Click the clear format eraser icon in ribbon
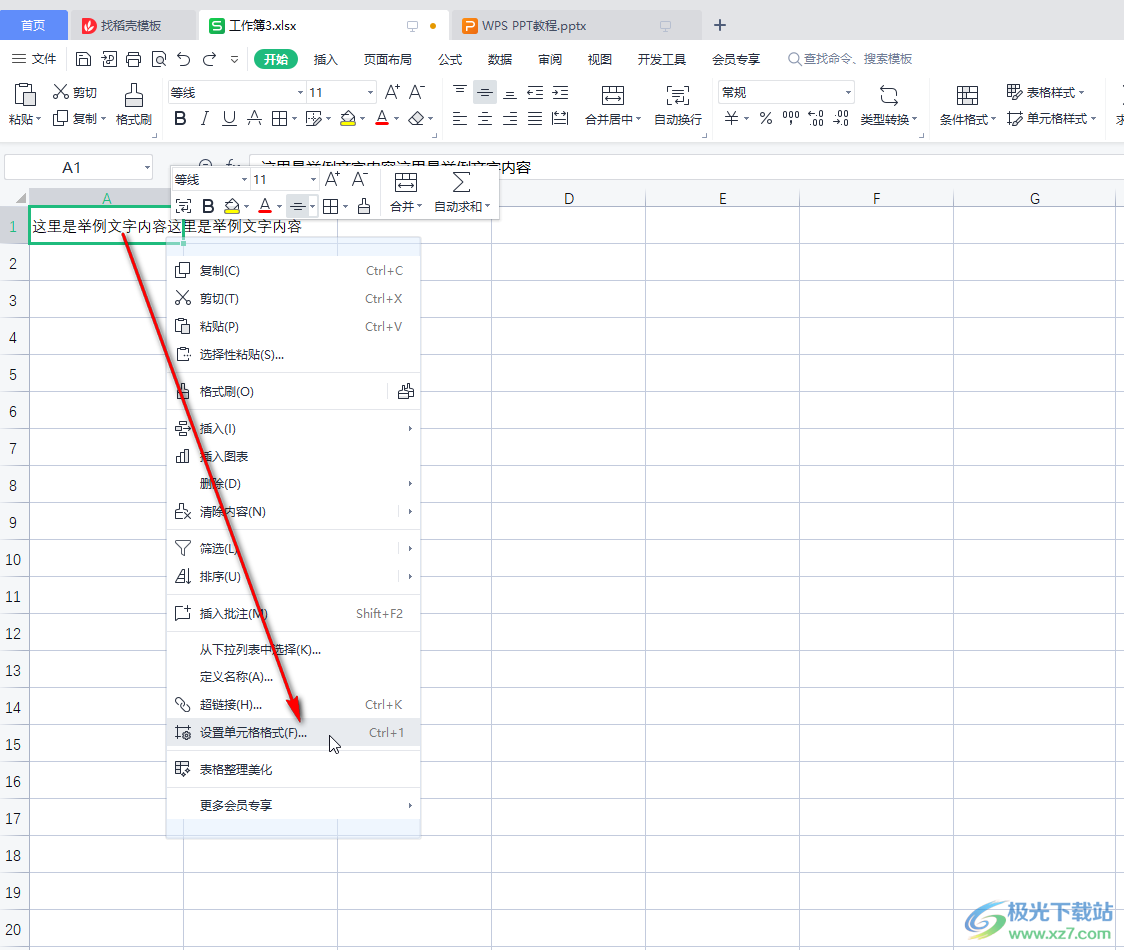Viewport: 1124px width, 950px height. click(x=416, y=118)
